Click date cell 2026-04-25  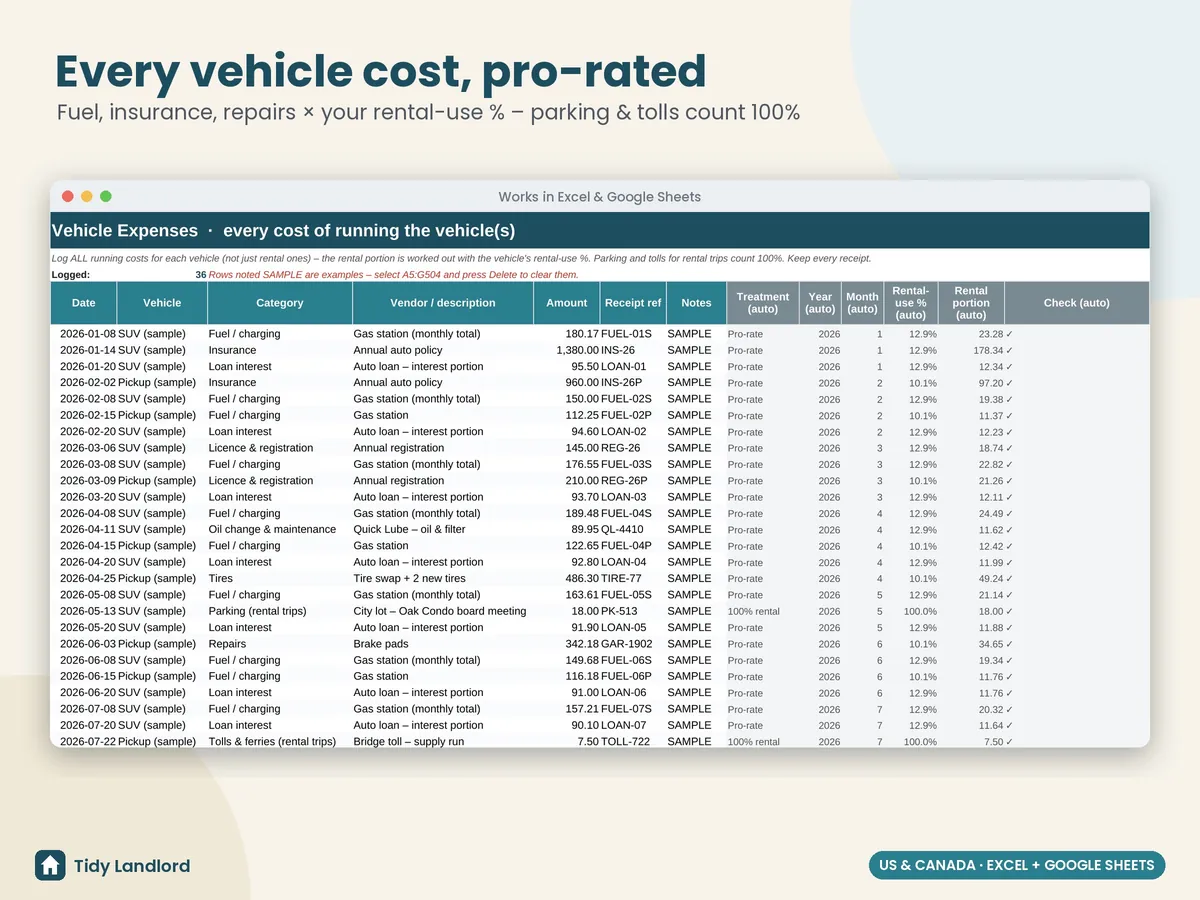point(87,578)
